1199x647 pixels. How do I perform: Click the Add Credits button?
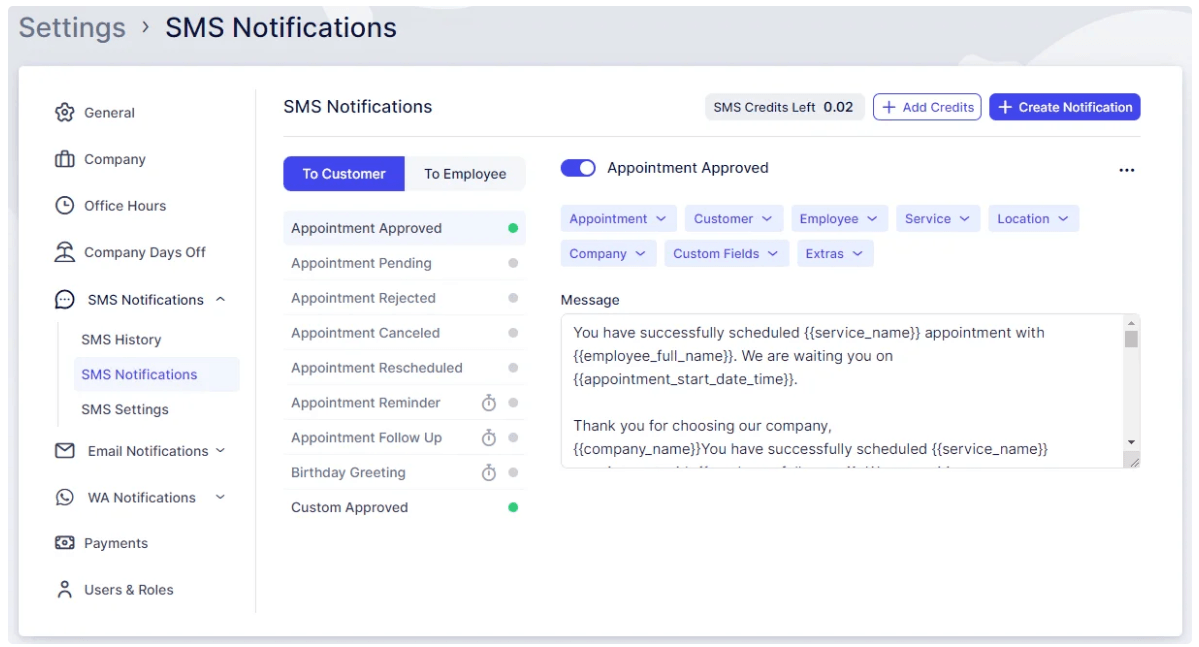click(x=927, y=107)
